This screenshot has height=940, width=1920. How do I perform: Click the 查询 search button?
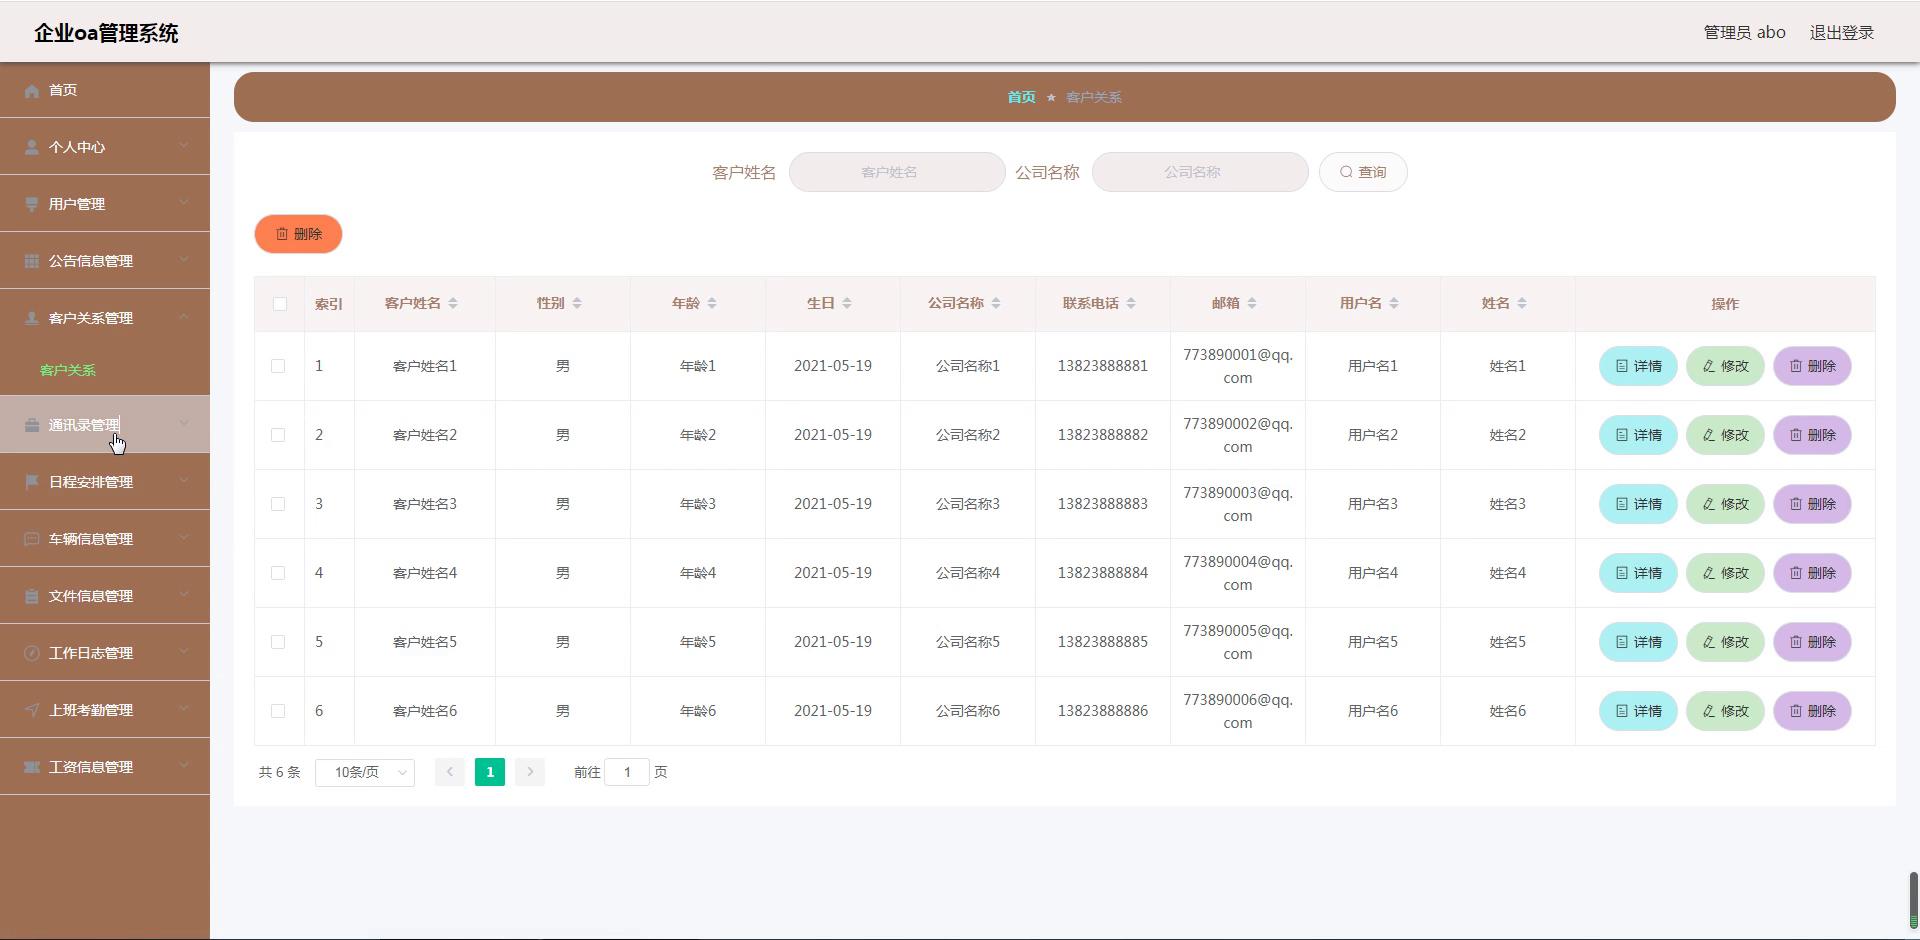point(1362,172)
